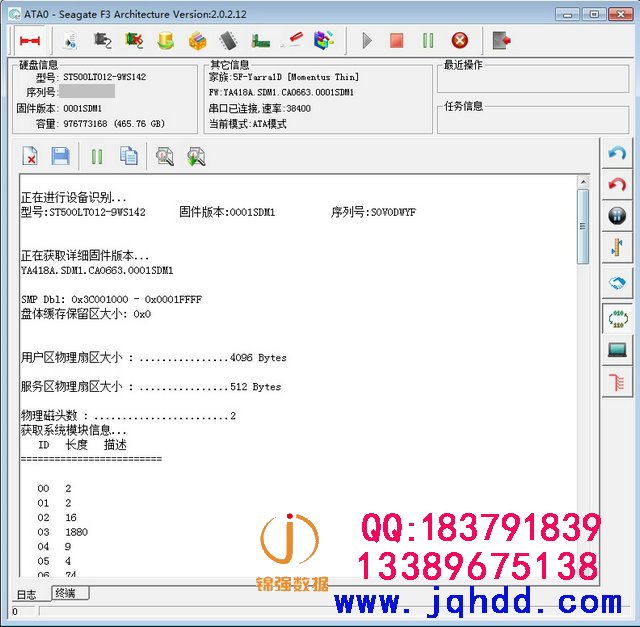Click the log line 用户区物理扇区大小 4096 Bytes
Screen dimensions: 640x627
click(153, 358)
